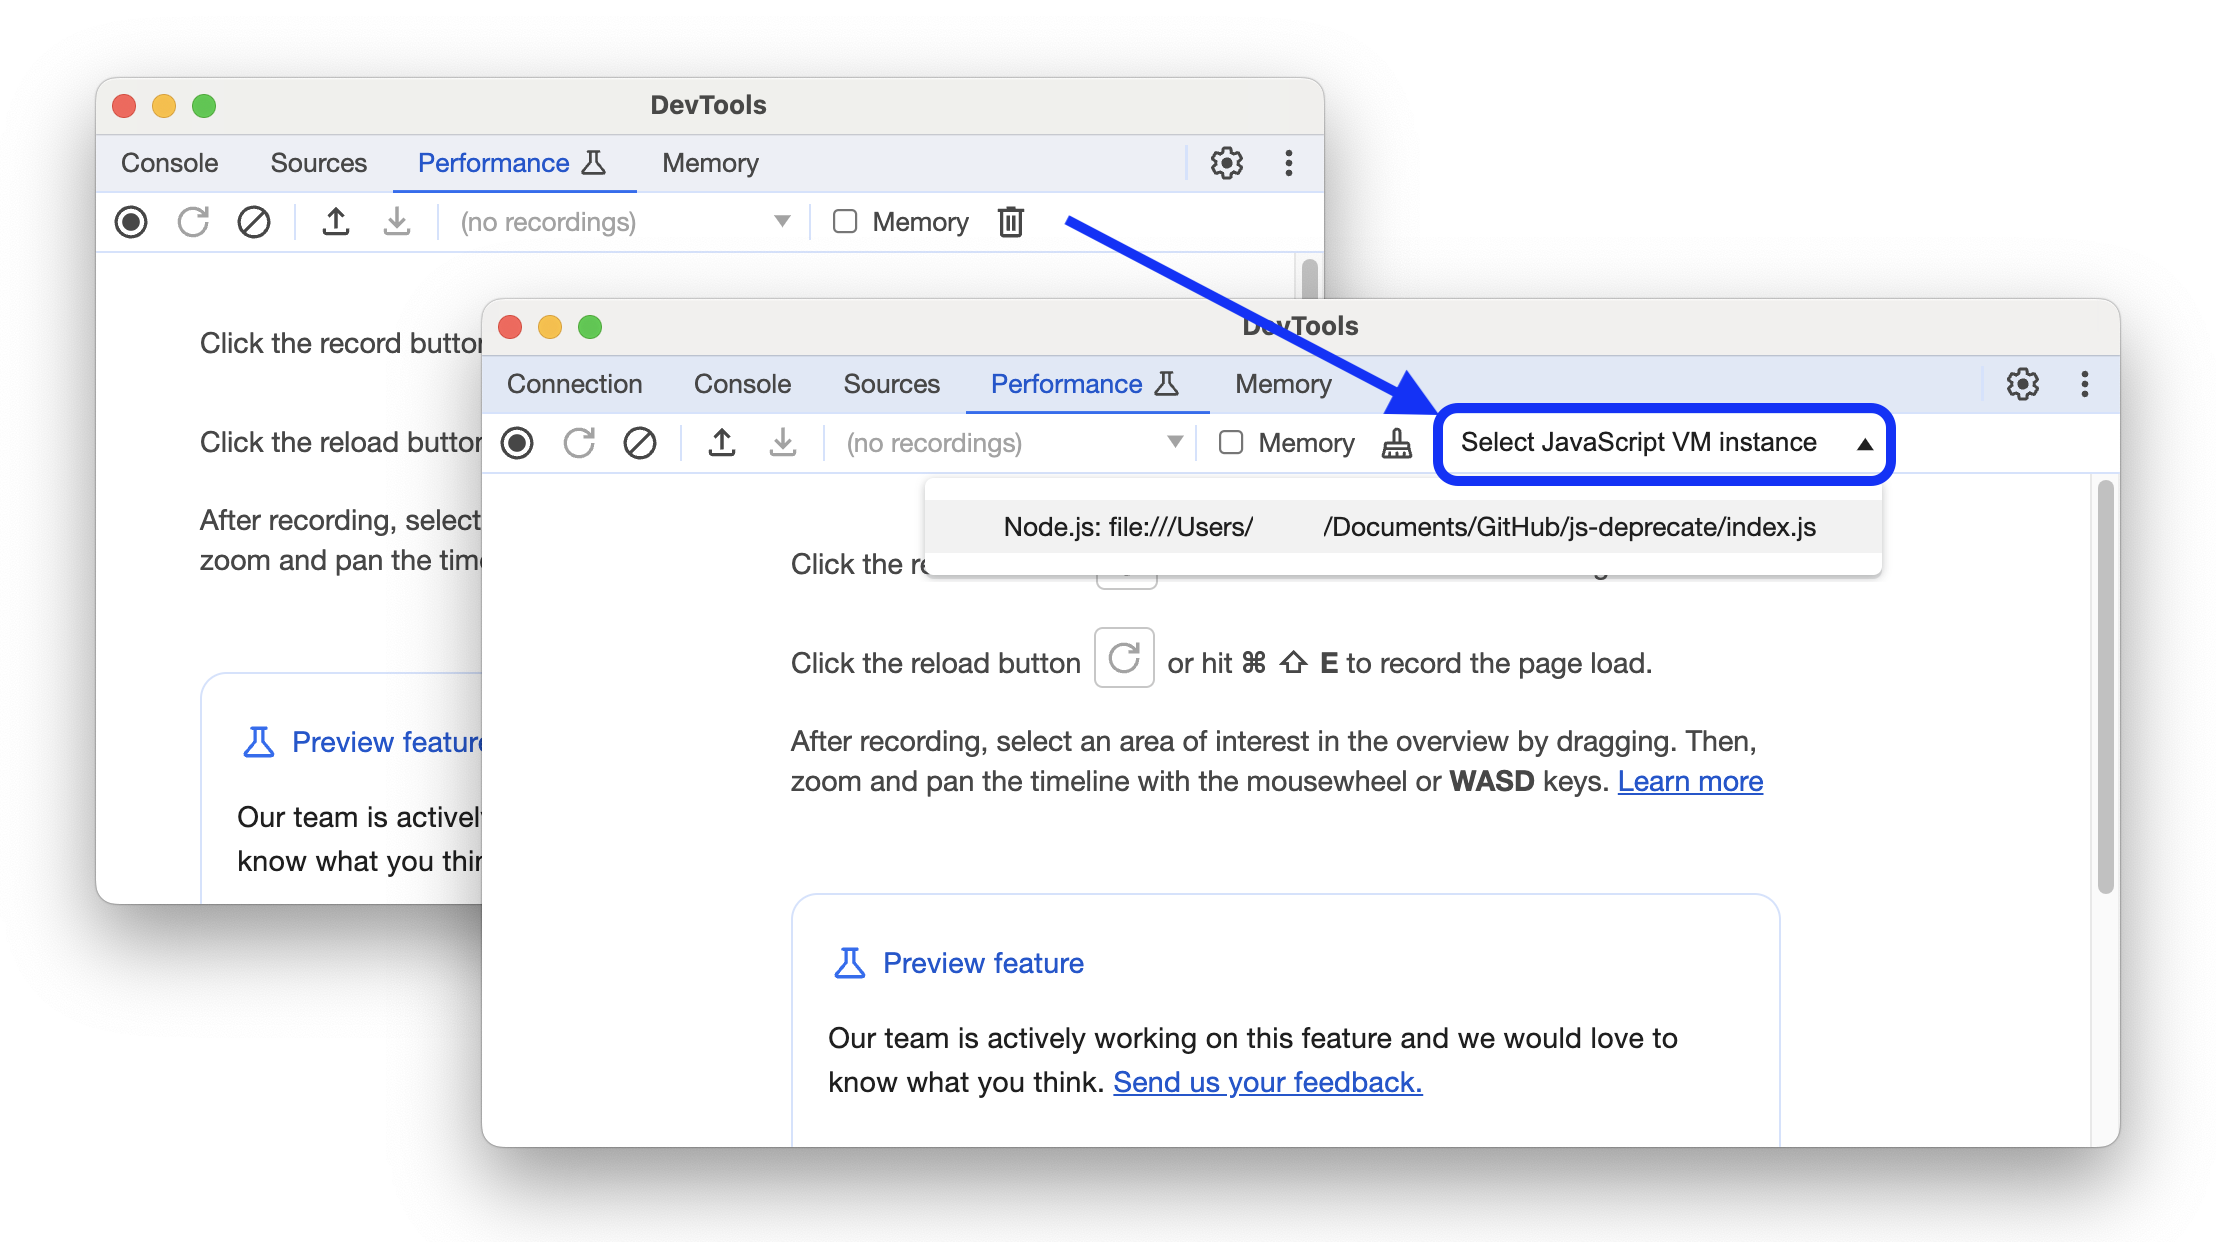Switch to the Memory tab in front DevTools

tap(1280, 384)
